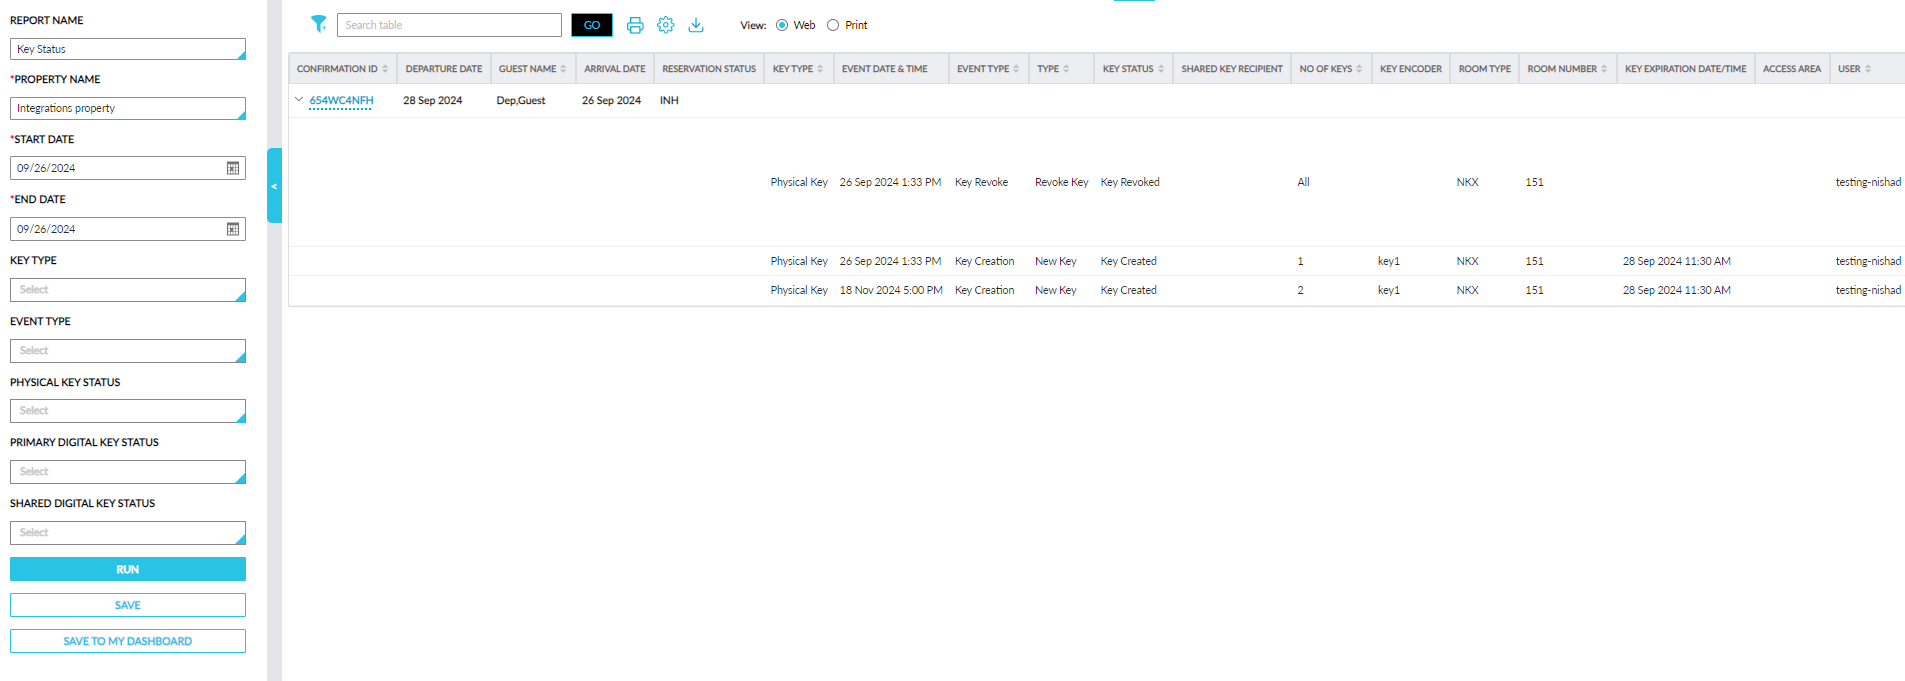The height and width of the screenshot is (681, 1905).
Task: Sort by Type column
Action: click(x=1066, y=69)
